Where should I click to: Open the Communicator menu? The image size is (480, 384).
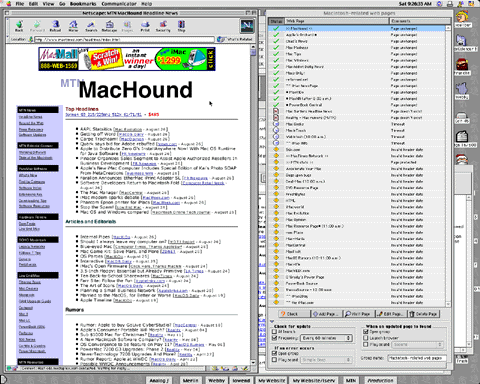click(x=119, y=4)
